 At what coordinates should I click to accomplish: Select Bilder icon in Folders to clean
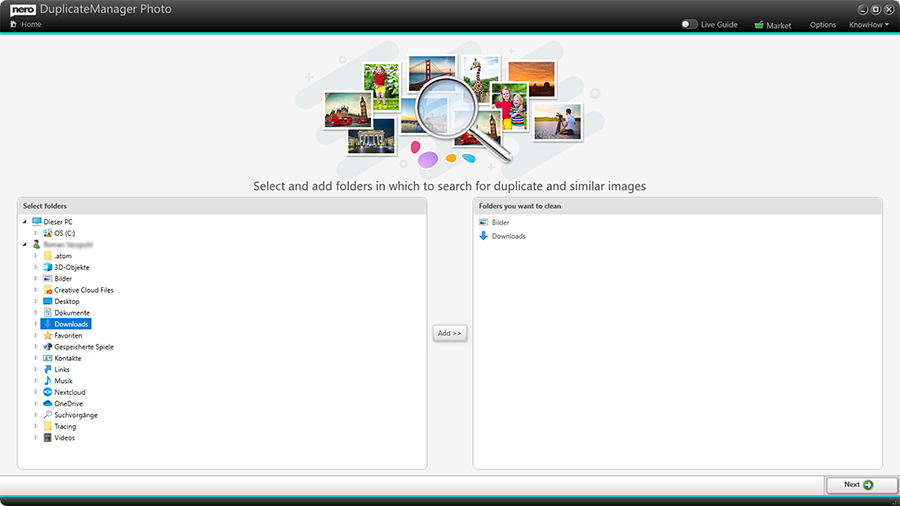click(x=483, y=222)
